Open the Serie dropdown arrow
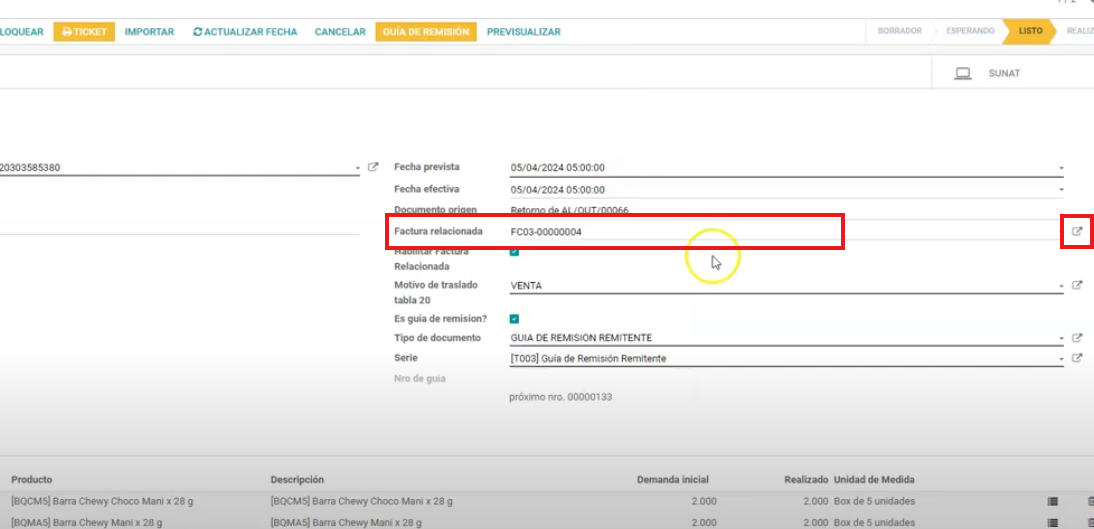The width and height of the screenshot is (1094, 529). click(x=1060, y=359)
